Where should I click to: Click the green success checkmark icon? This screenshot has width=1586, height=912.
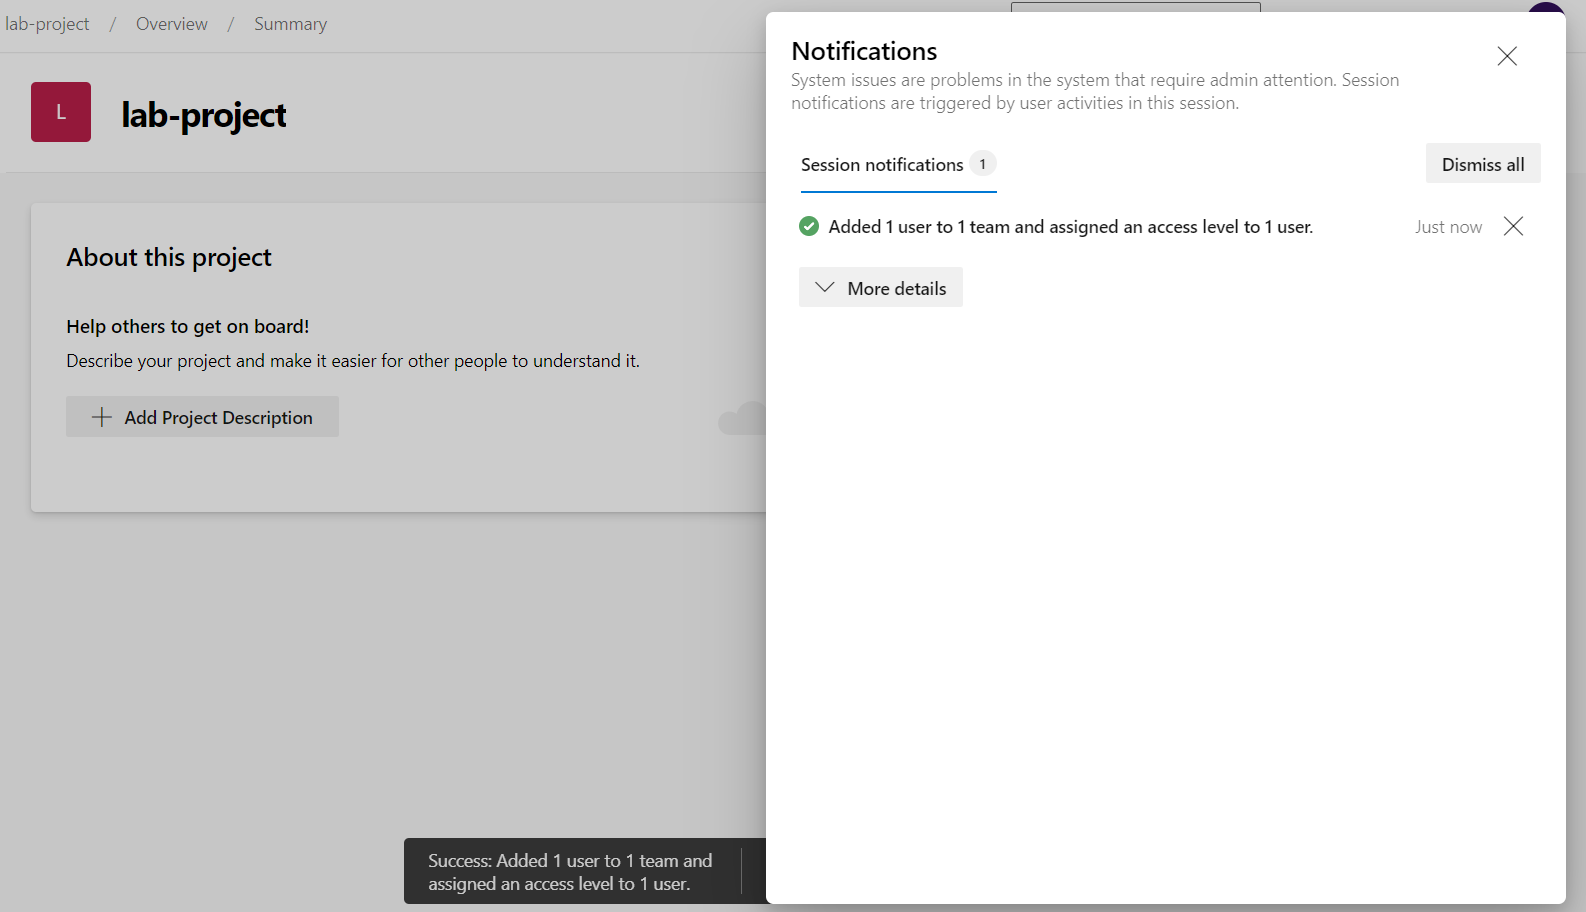tap(809, 227)
